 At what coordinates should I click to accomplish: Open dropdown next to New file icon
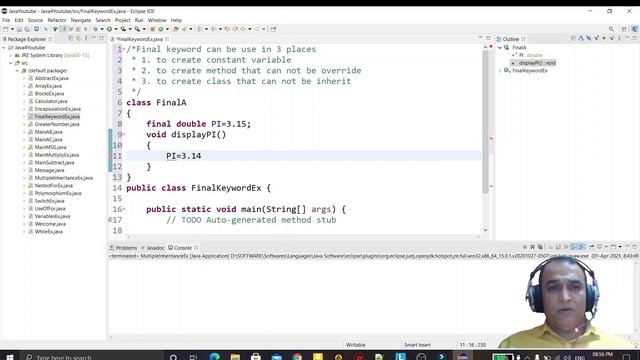(12, 29)
